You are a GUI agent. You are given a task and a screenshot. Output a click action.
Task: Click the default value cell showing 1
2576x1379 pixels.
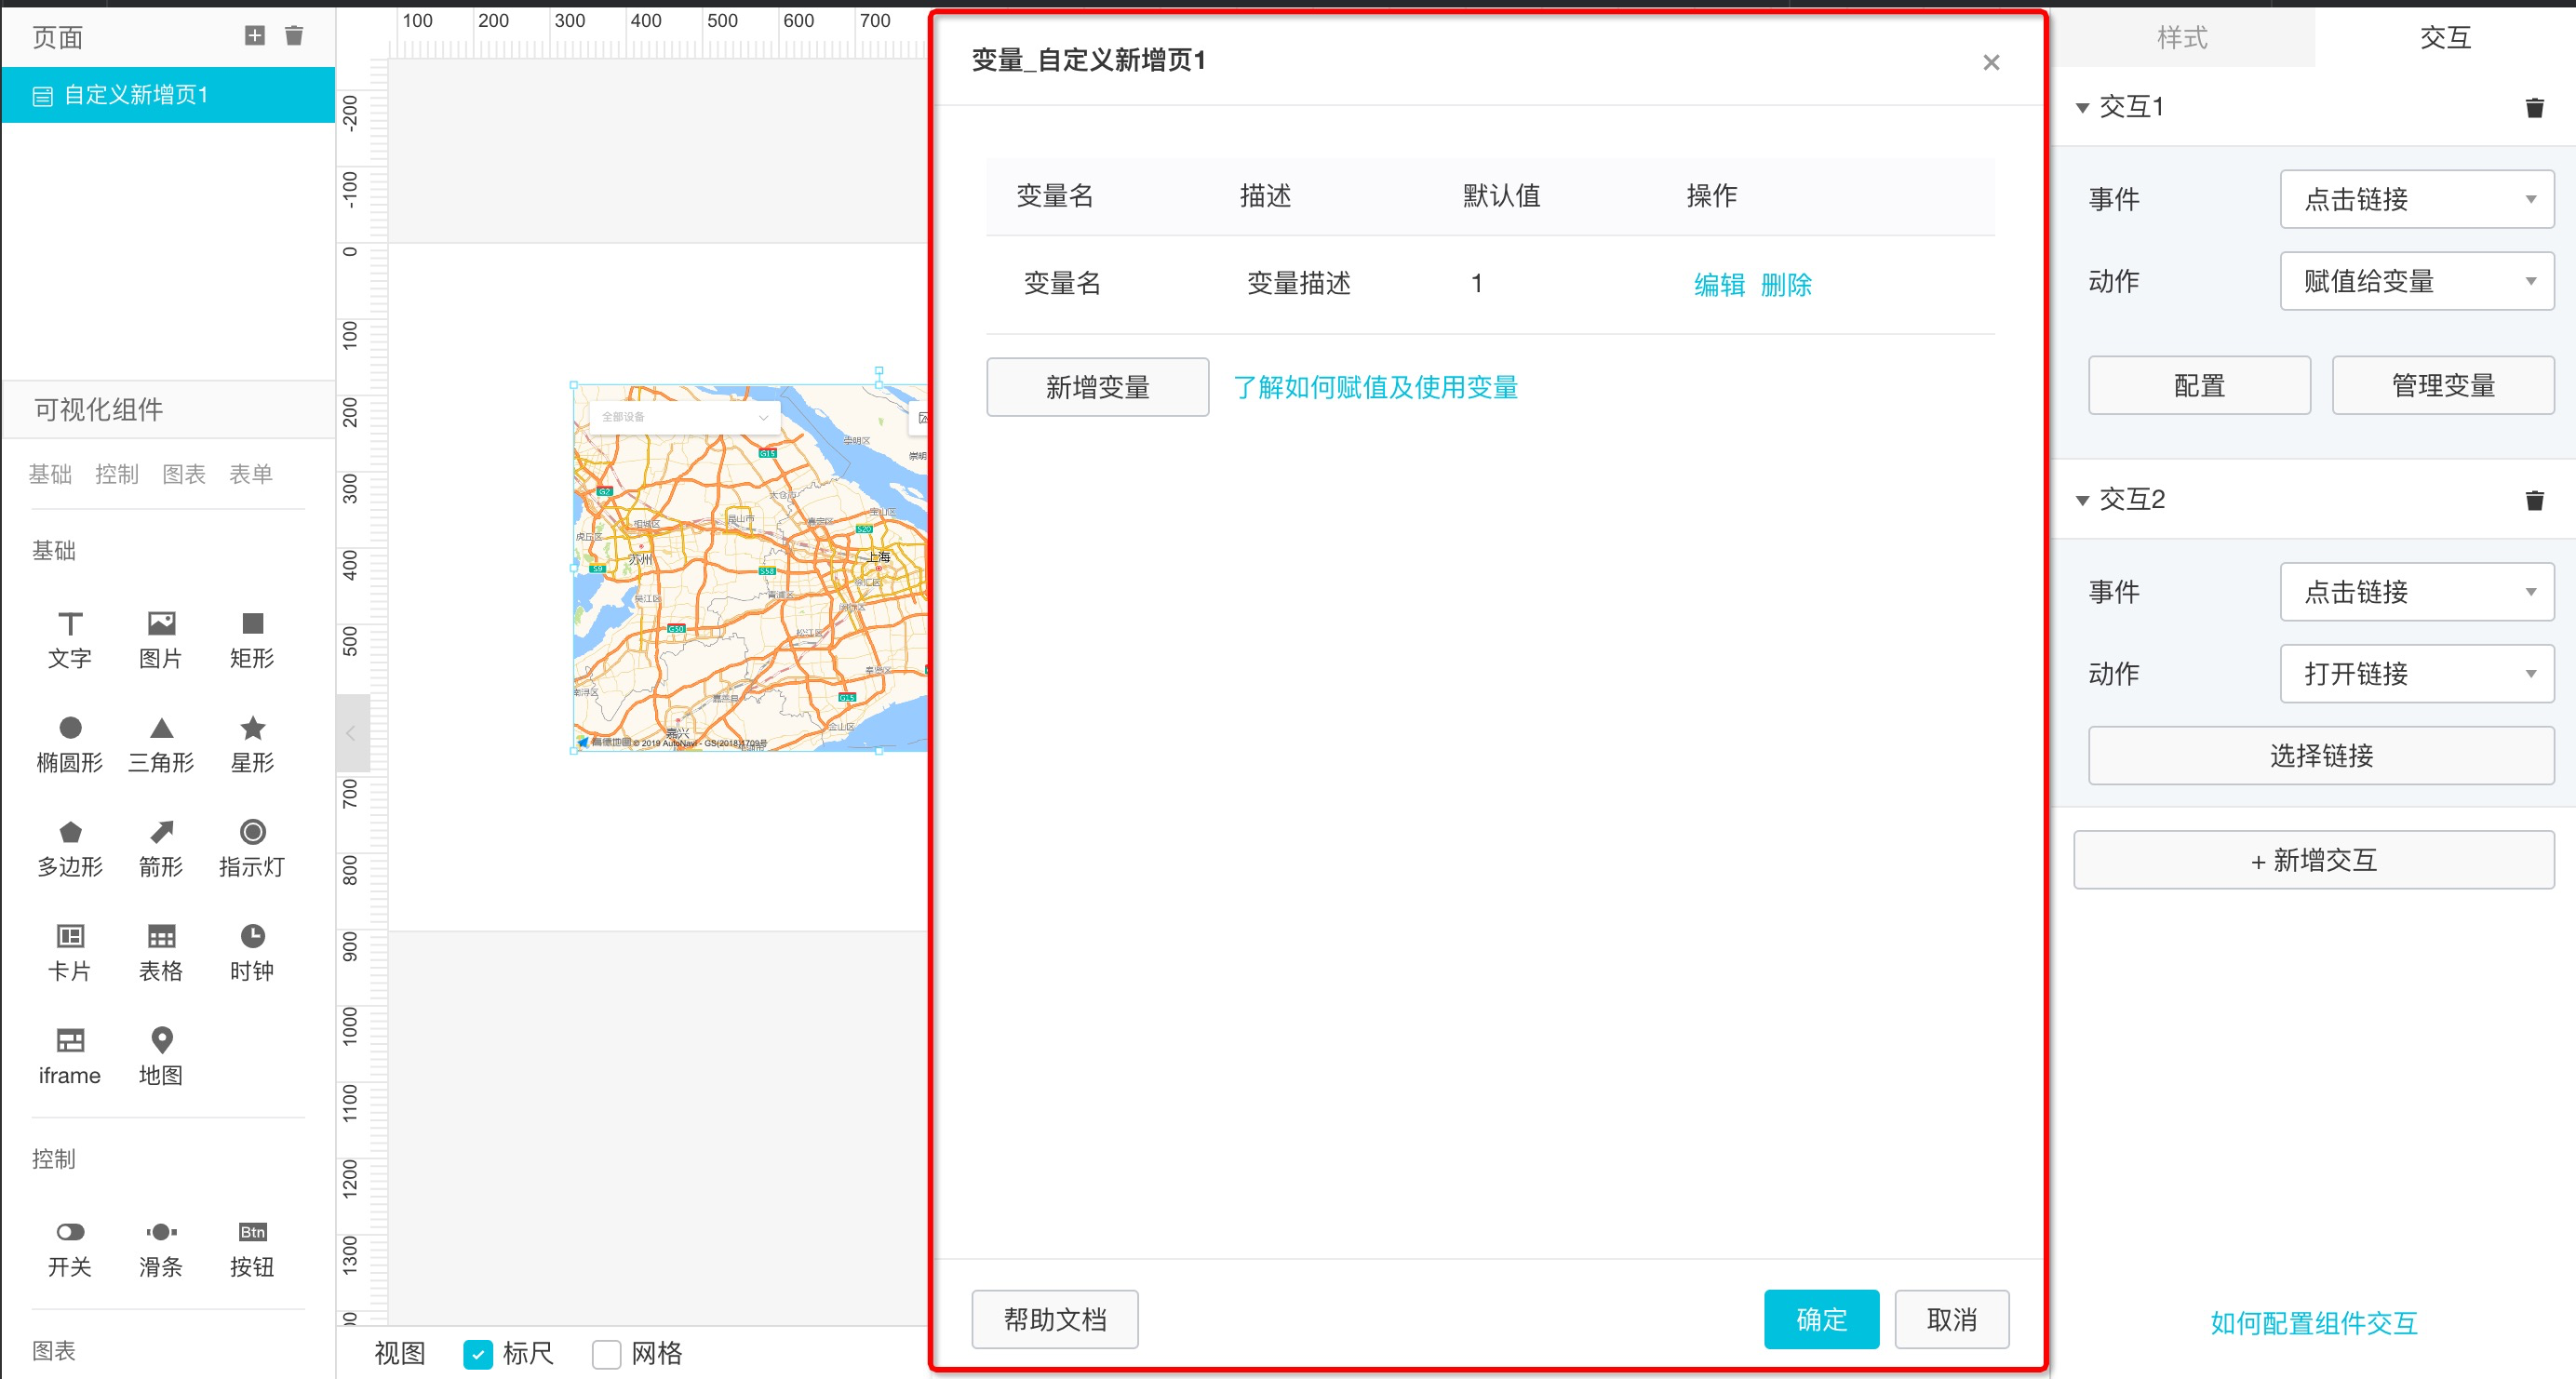(1476, 283)
